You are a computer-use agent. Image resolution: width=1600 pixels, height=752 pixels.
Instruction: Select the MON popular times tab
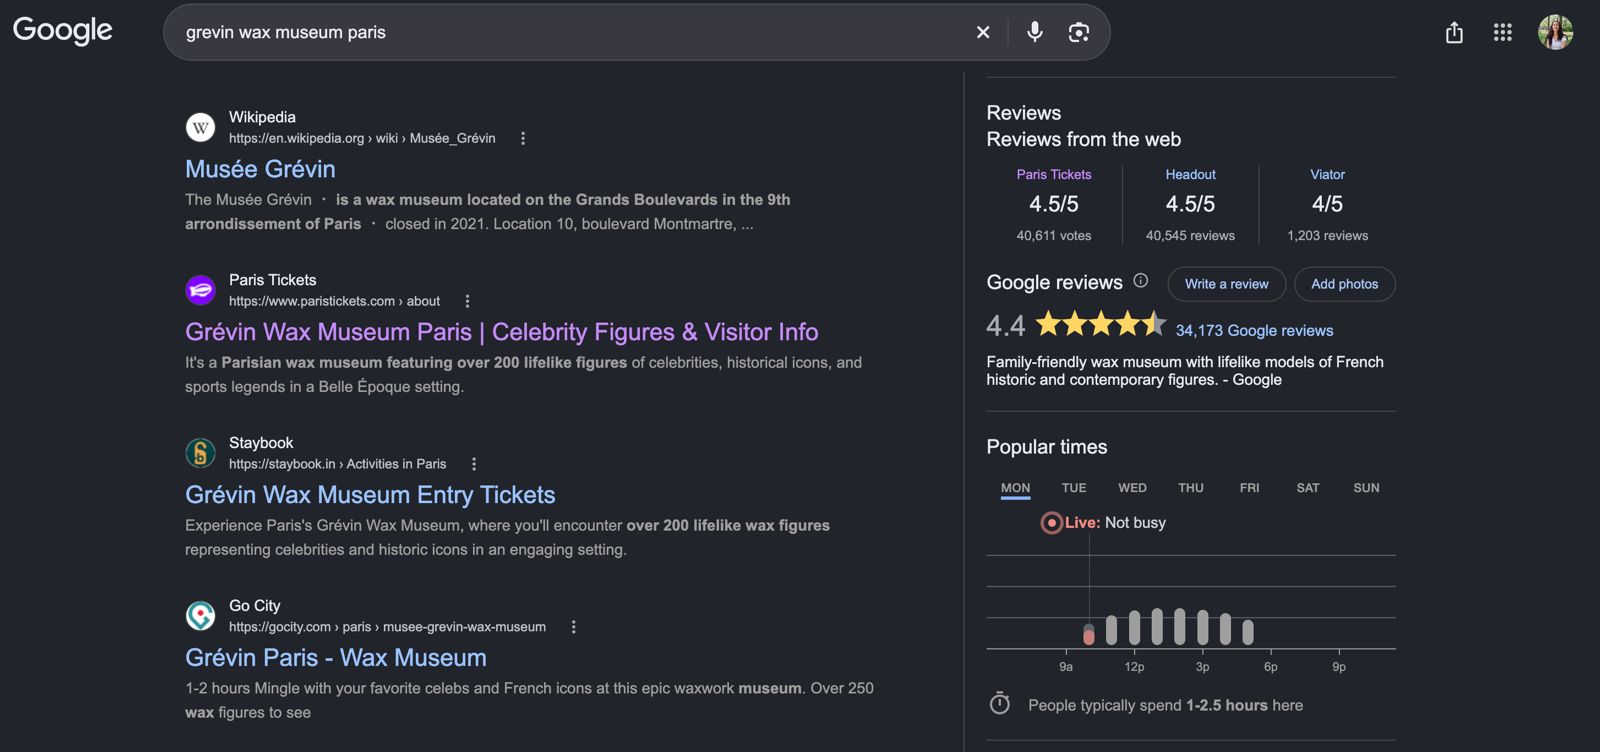[x=1016, y=488]
